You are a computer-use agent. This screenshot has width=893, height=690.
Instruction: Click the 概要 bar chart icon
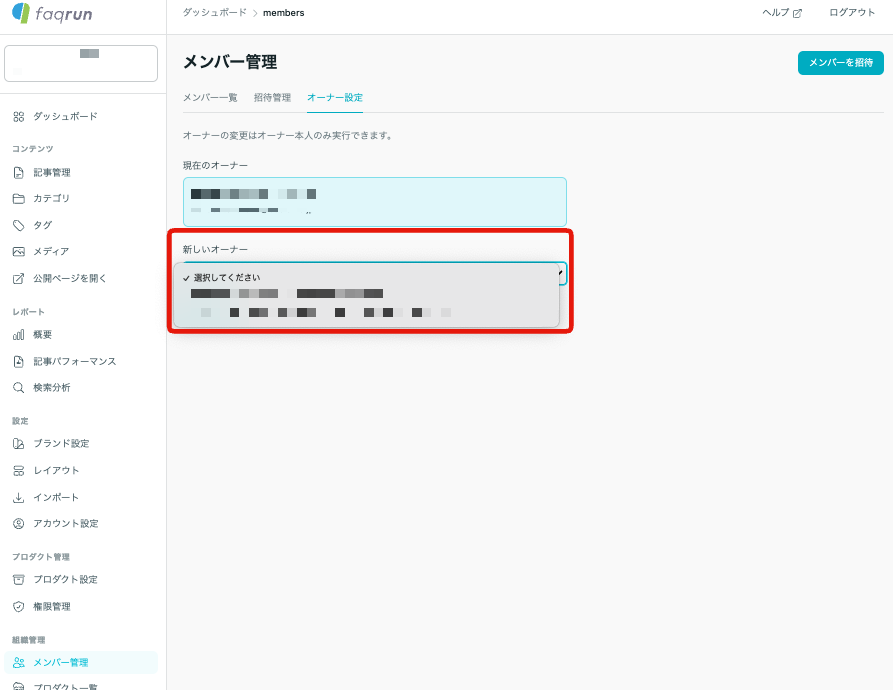pos(19,335)
